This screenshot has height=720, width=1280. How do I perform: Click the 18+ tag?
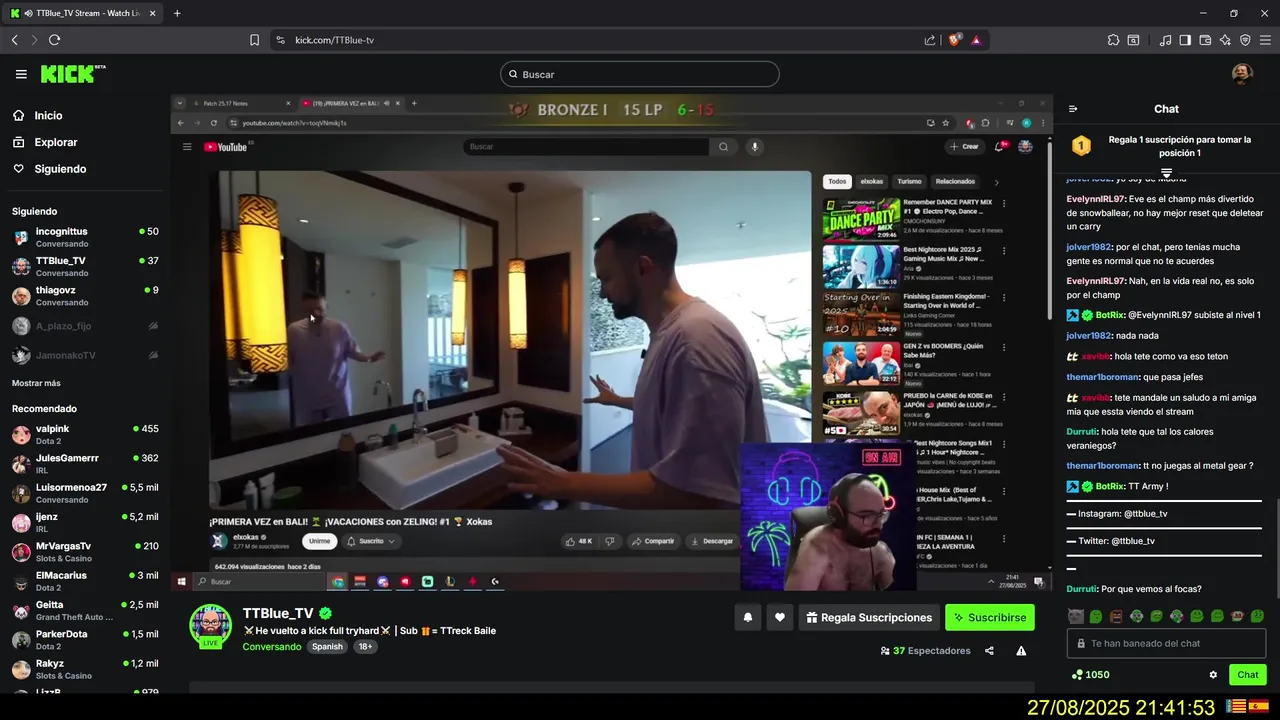[365, 647]
